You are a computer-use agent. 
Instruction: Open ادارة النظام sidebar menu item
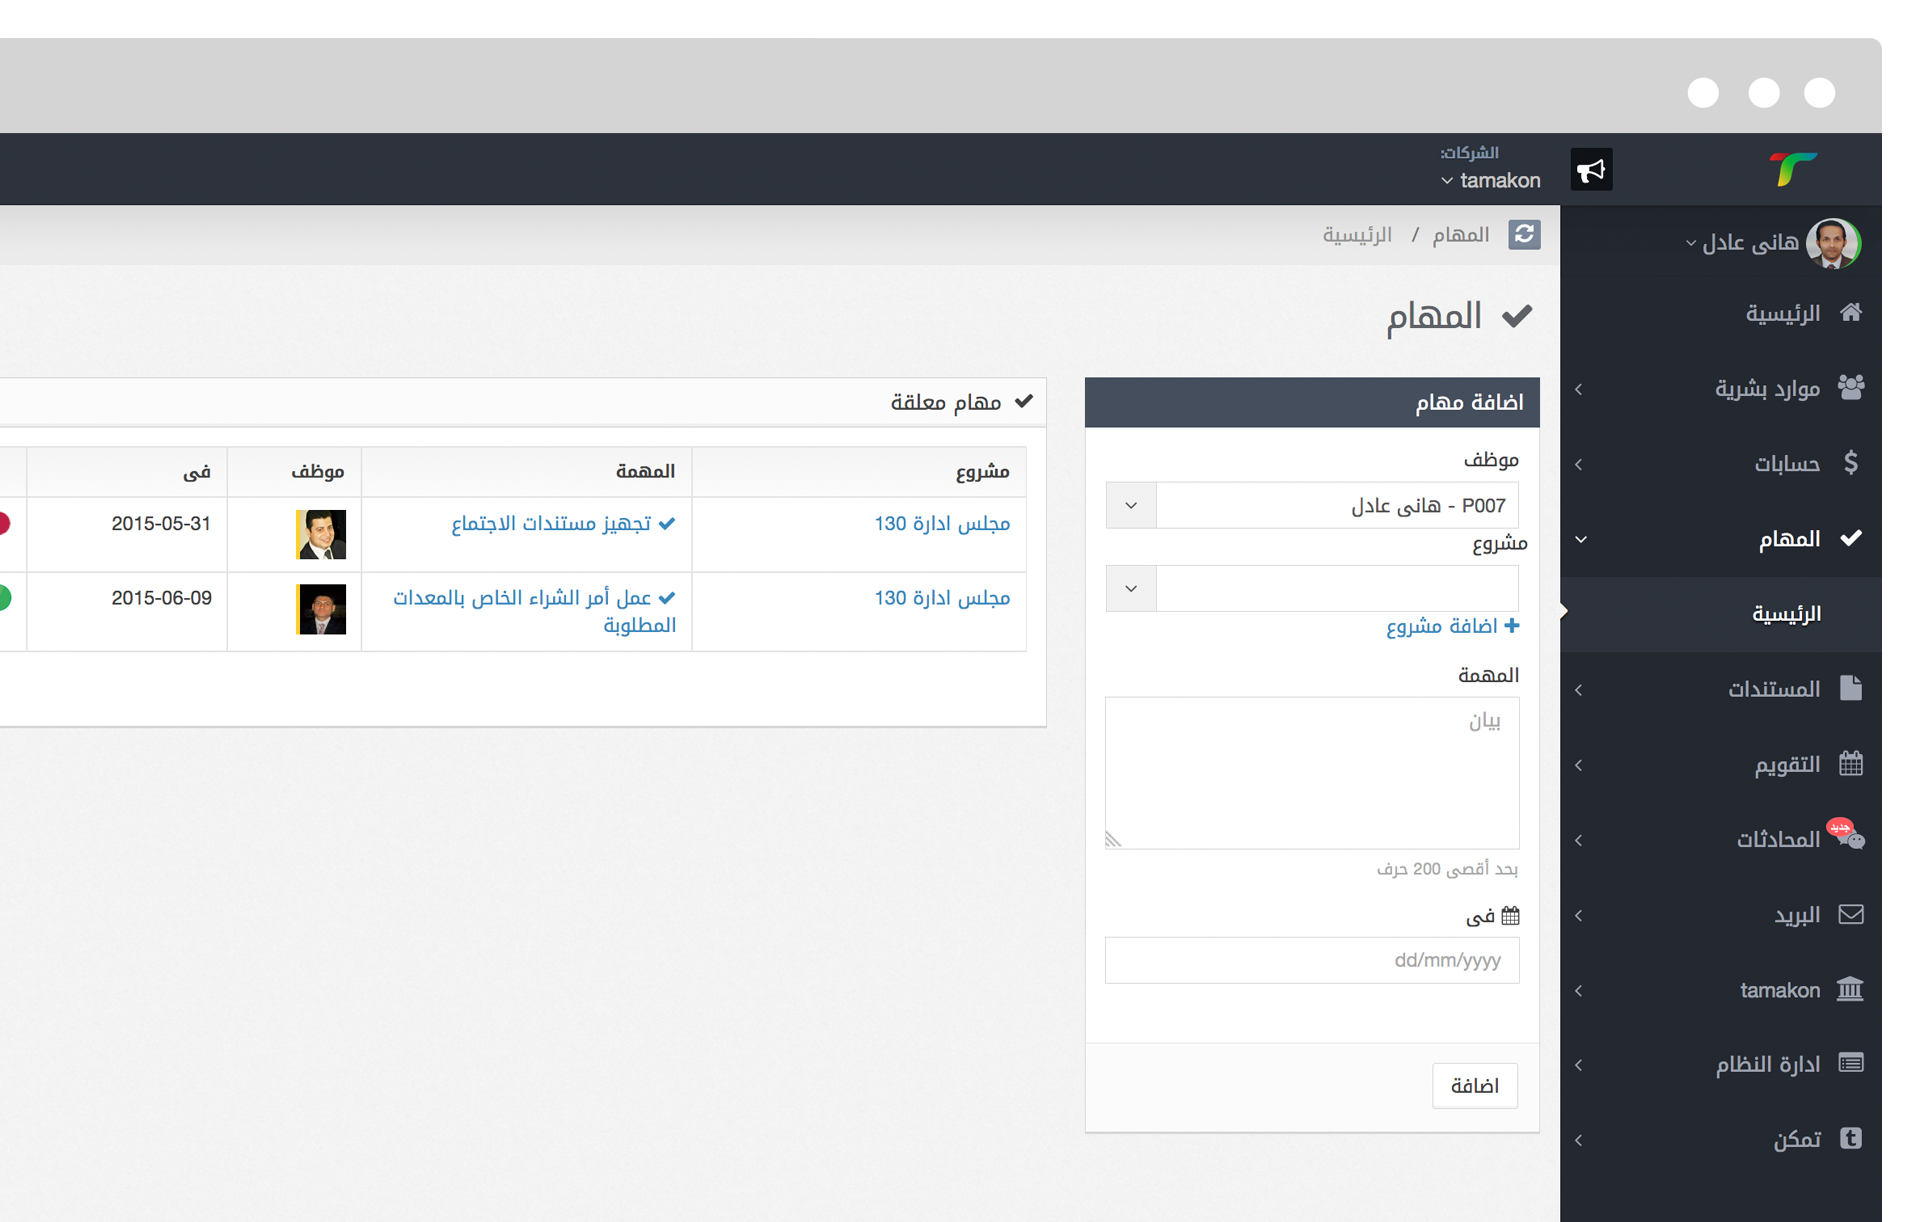pos(1767,1064)
